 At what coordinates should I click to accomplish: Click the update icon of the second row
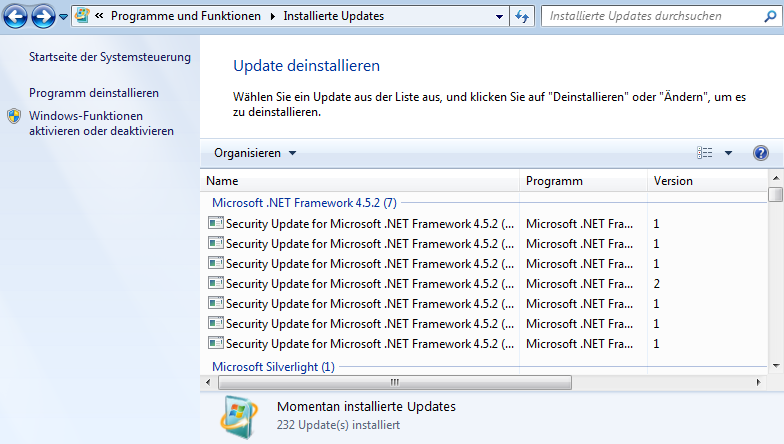tap(216, 243)
